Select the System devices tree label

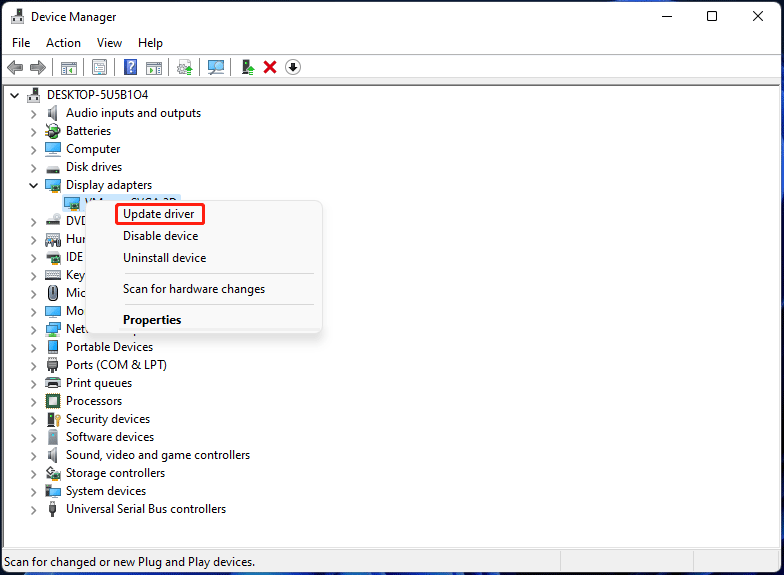coord(106,491)
